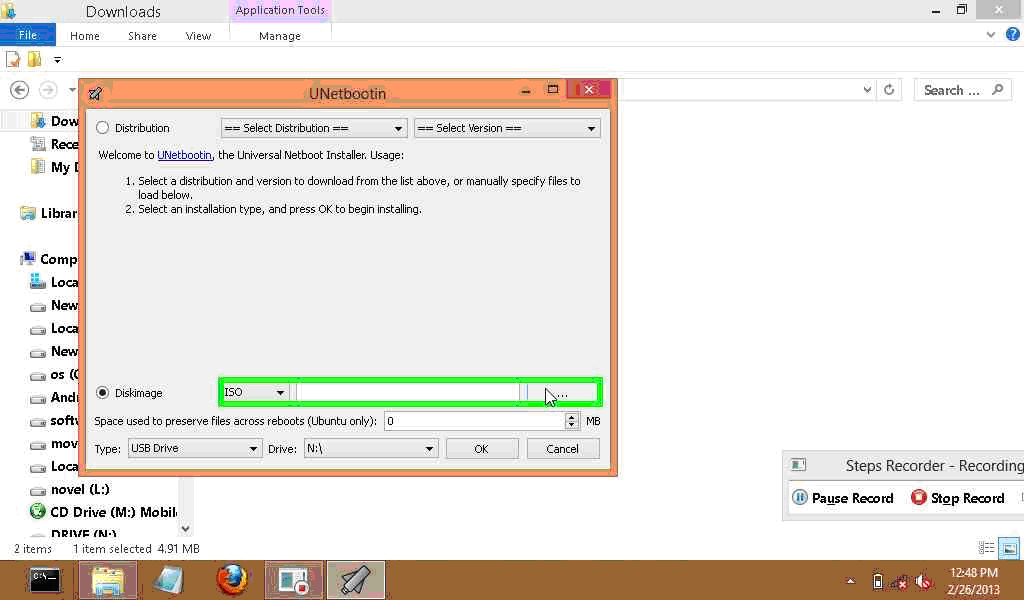Select Downloads in the navigation pane
This screenshot has height=600, width=1024.
pyautogui.click(x=55, y=121)
